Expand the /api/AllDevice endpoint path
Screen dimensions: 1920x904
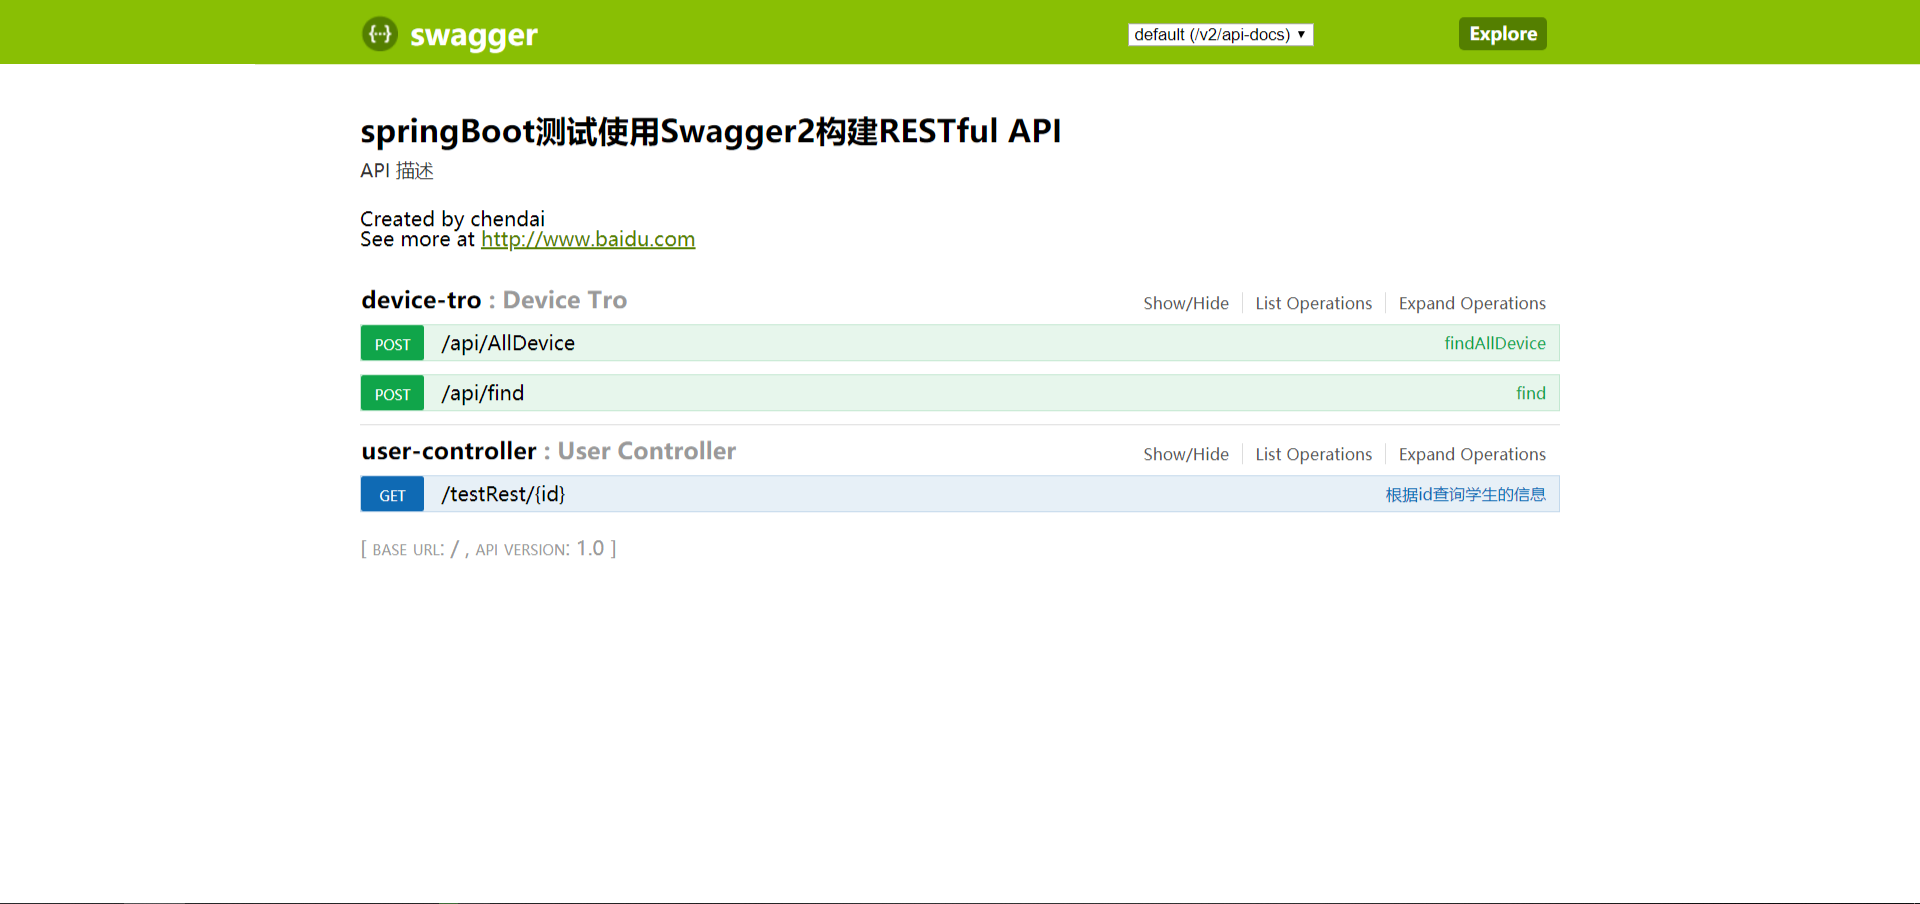tap(508, 343)
